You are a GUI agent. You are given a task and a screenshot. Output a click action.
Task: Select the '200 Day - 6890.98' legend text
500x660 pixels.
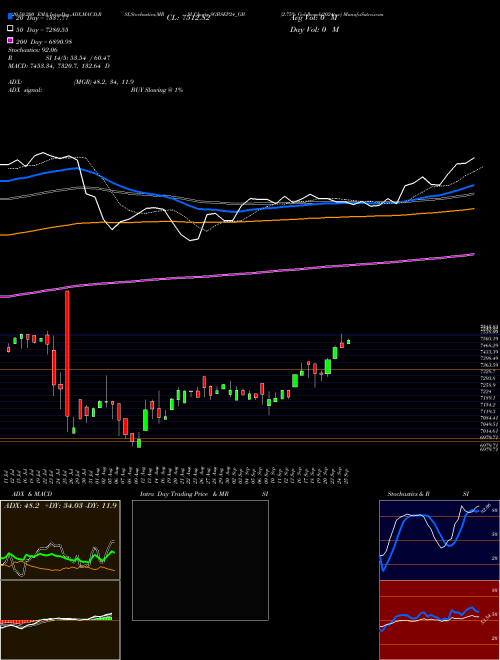pyautogui.click(x=44, y=42)
